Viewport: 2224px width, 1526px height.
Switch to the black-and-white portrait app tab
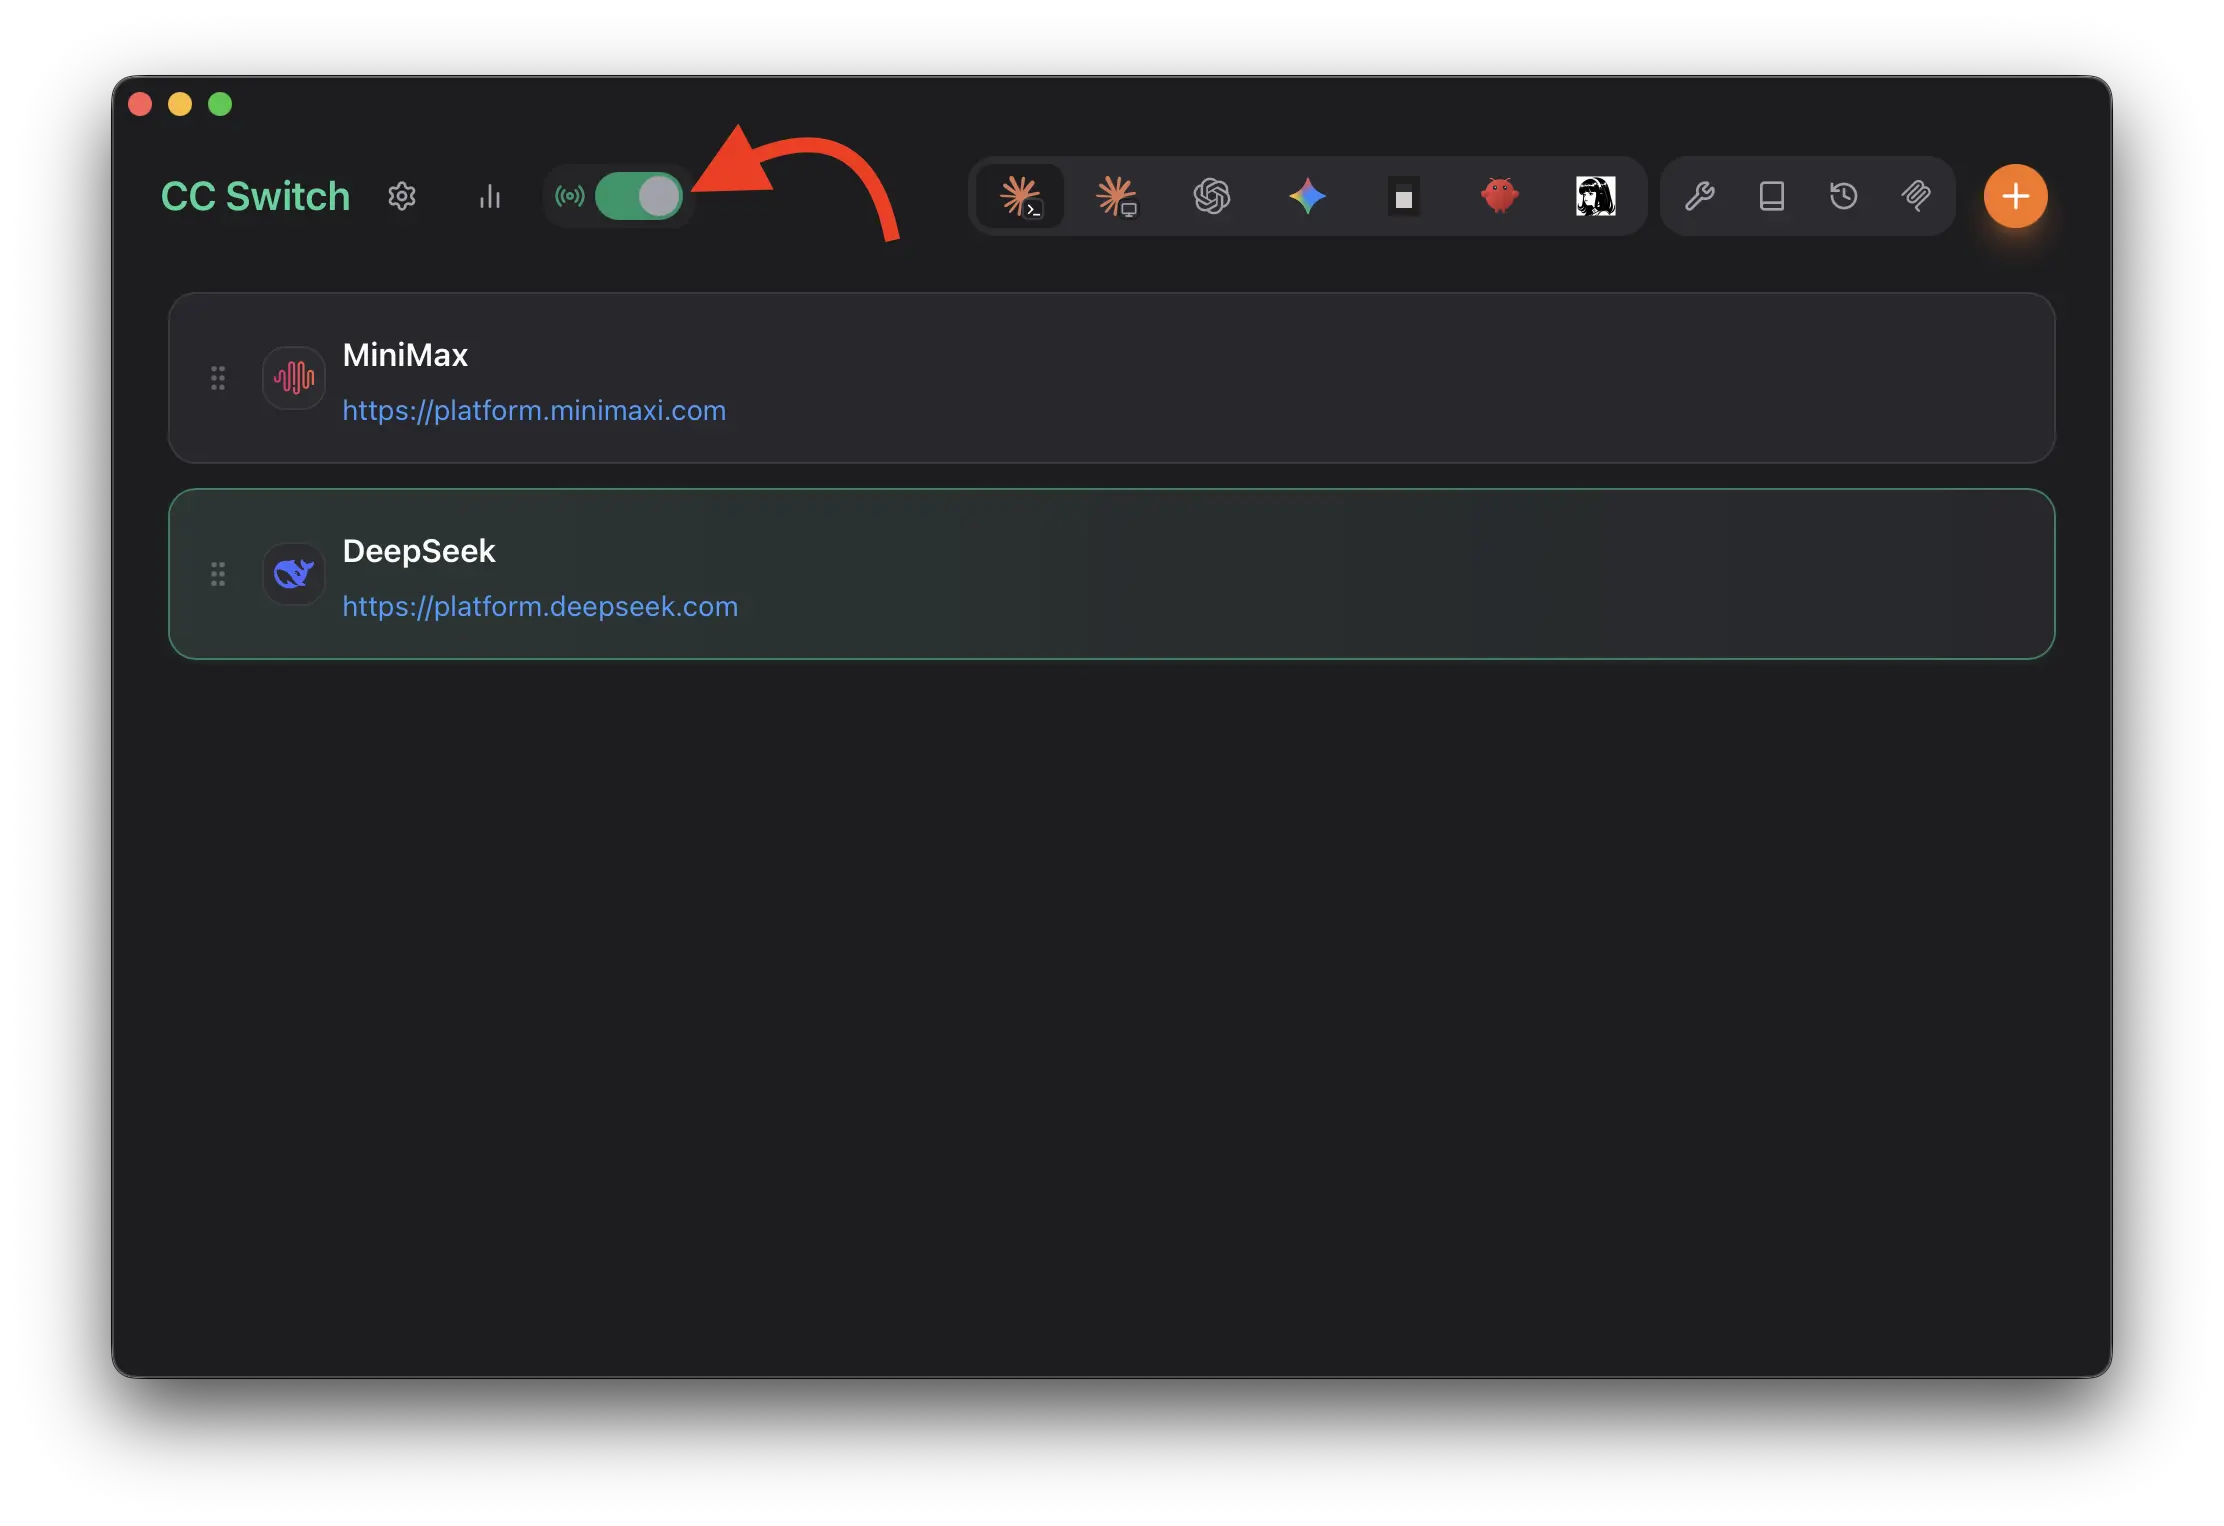click(x=1595, y=196)
